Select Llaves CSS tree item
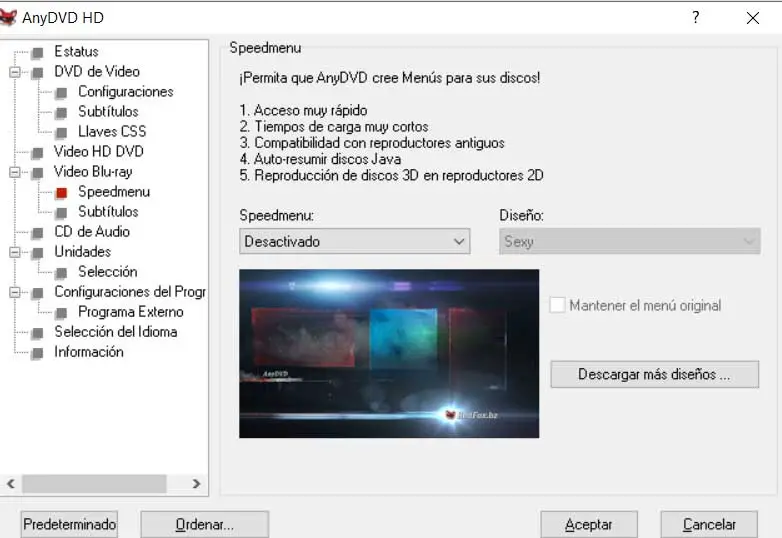Viewport: 782px width, 538px height. [x=112, y=132]
